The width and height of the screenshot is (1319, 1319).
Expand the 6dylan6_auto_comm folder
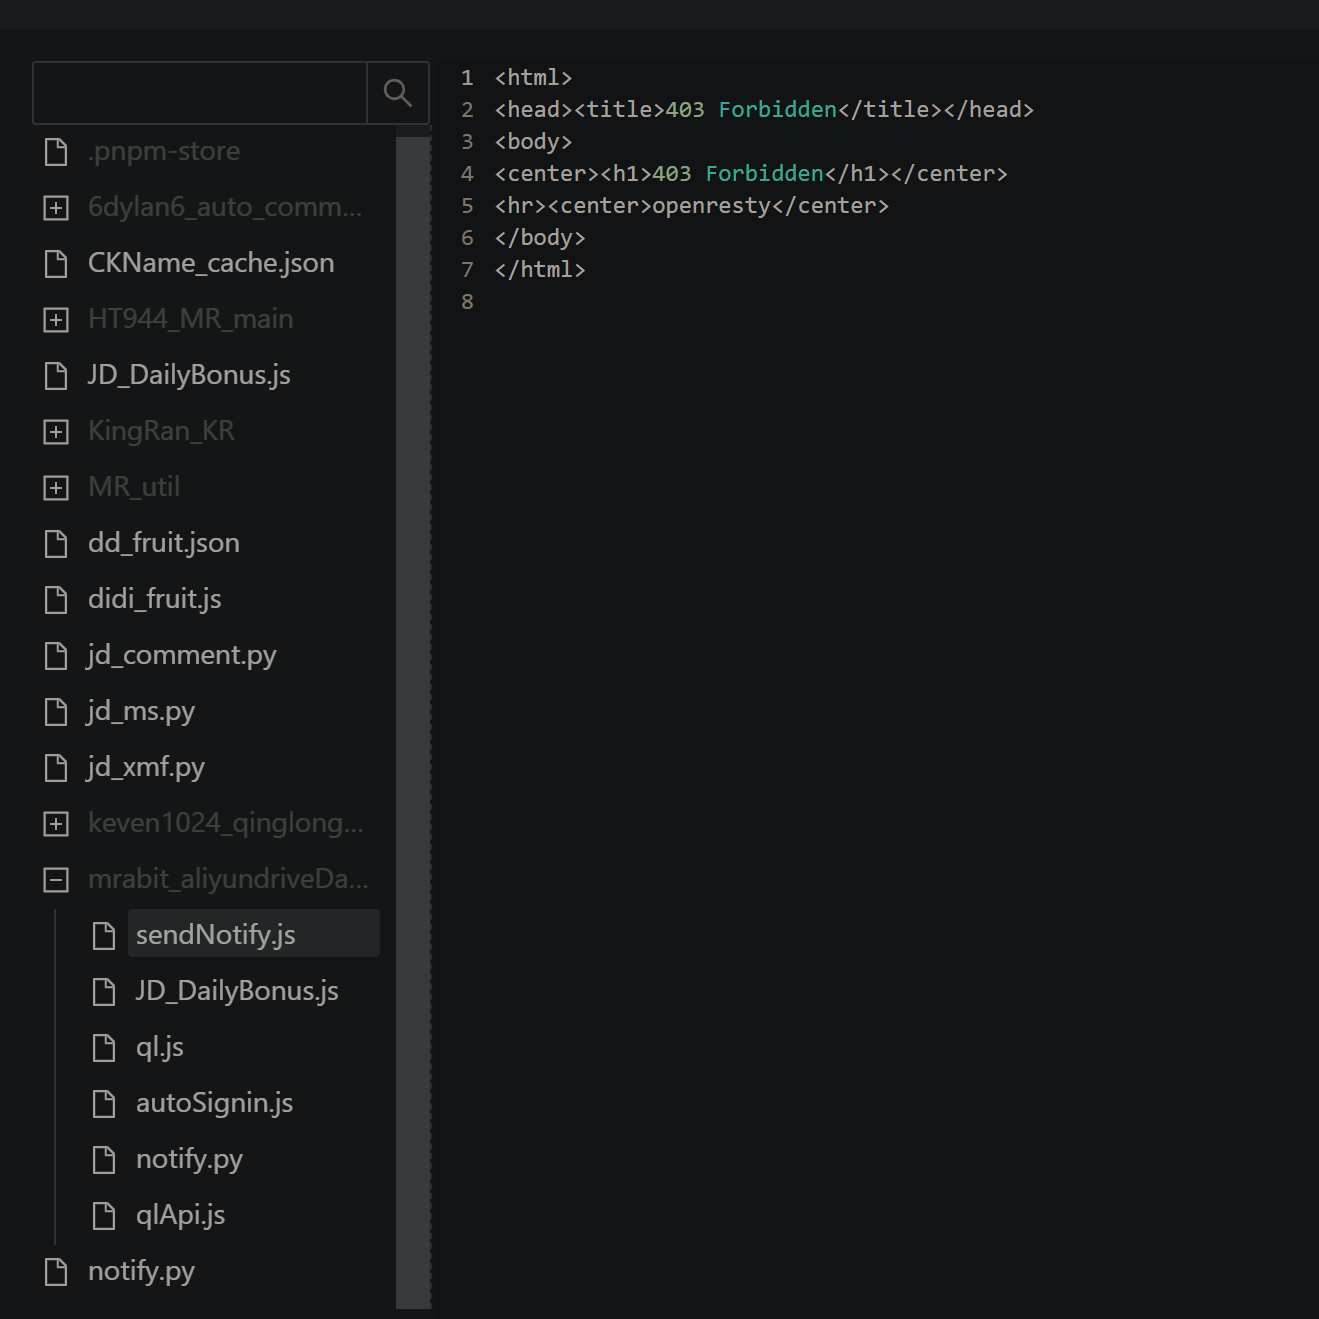coord(55,207)
